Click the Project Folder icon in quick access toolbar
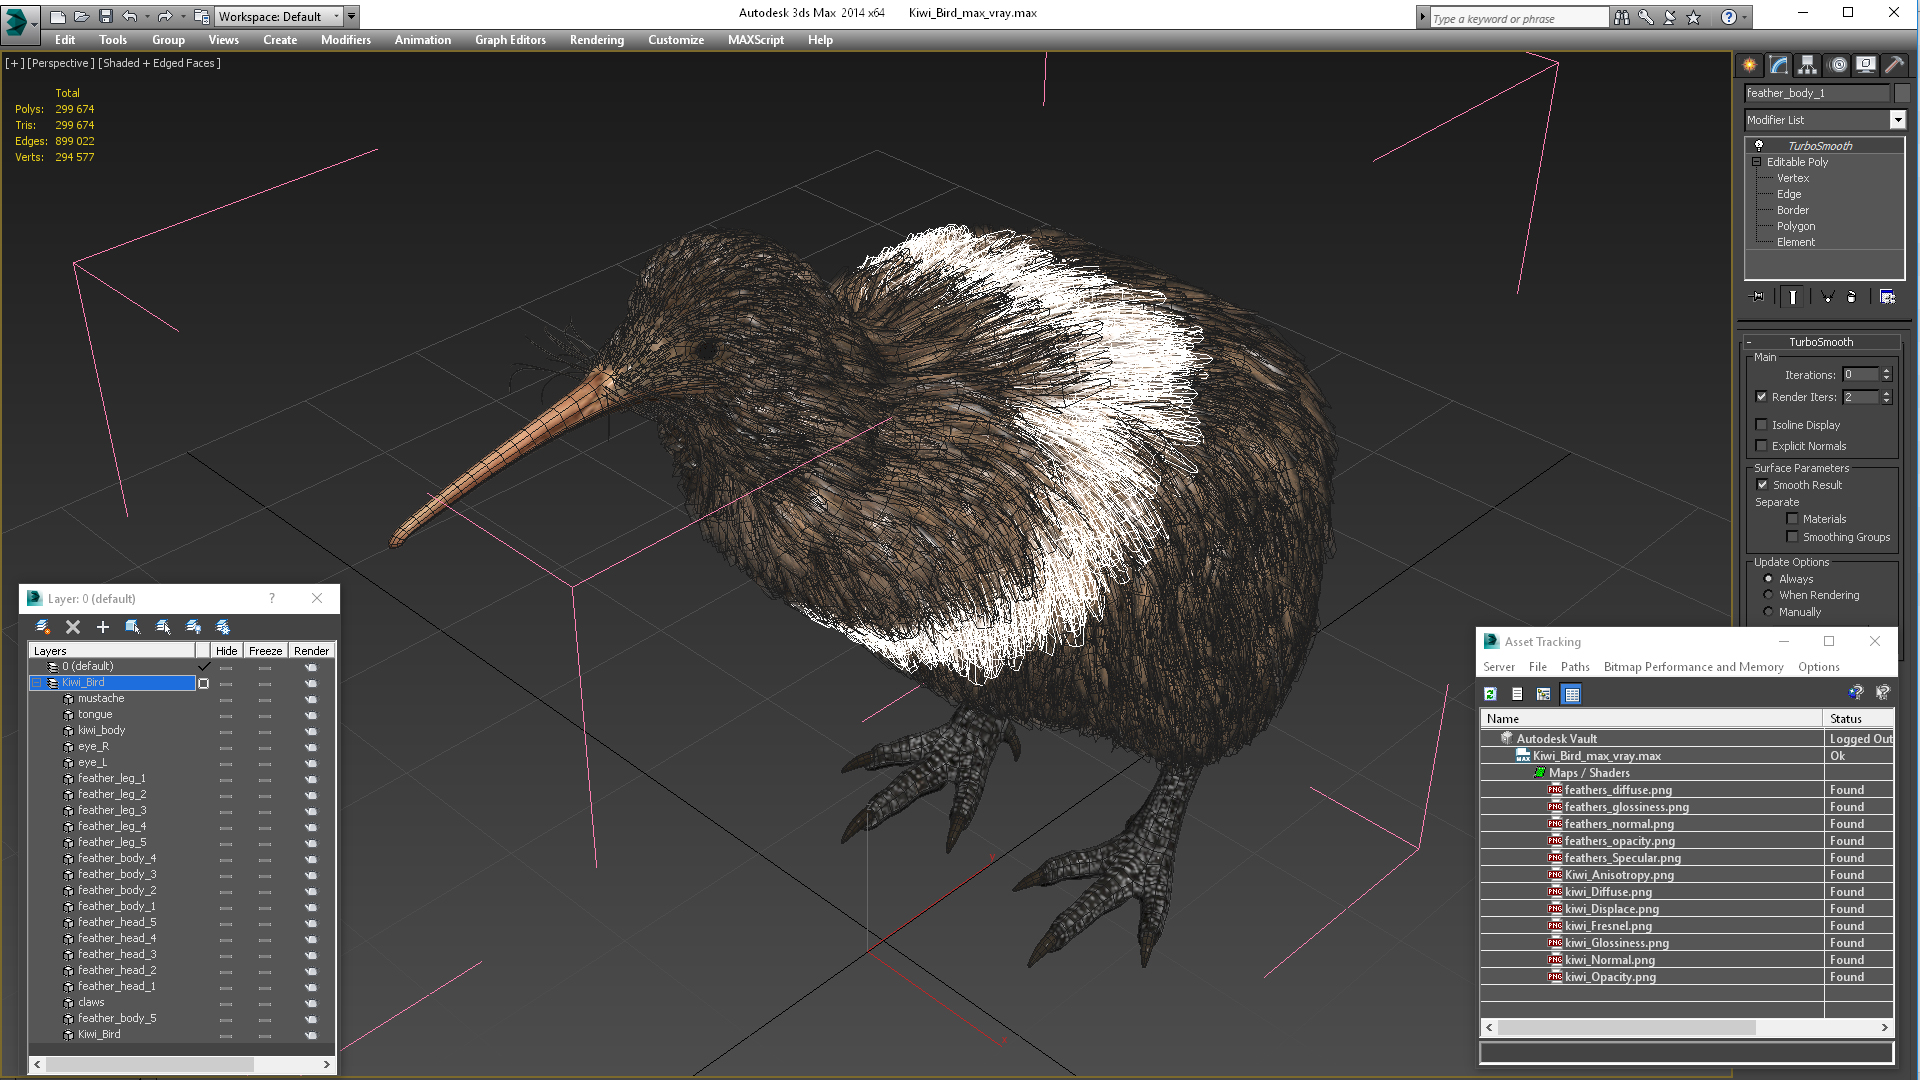 click(202, 16)
